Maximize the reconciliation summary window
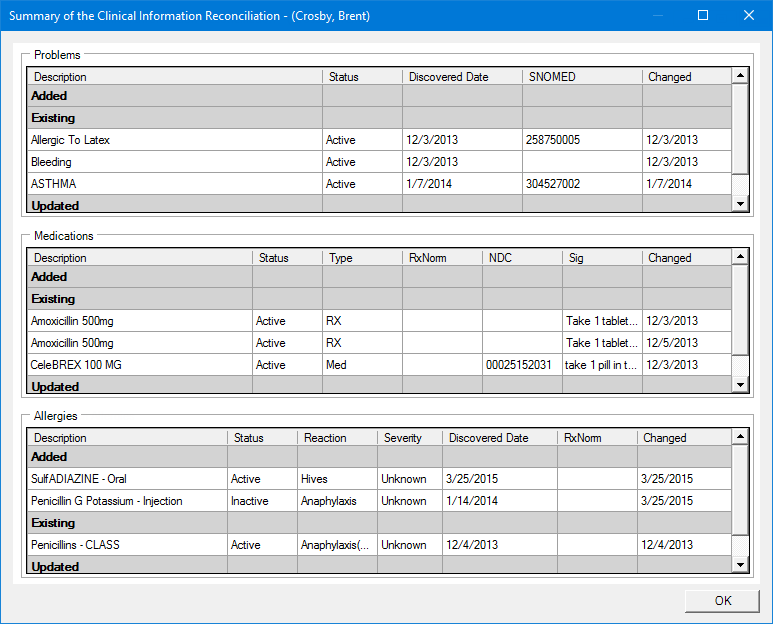The height and width of the screenshot is (624, 773). tap(703, 16)
